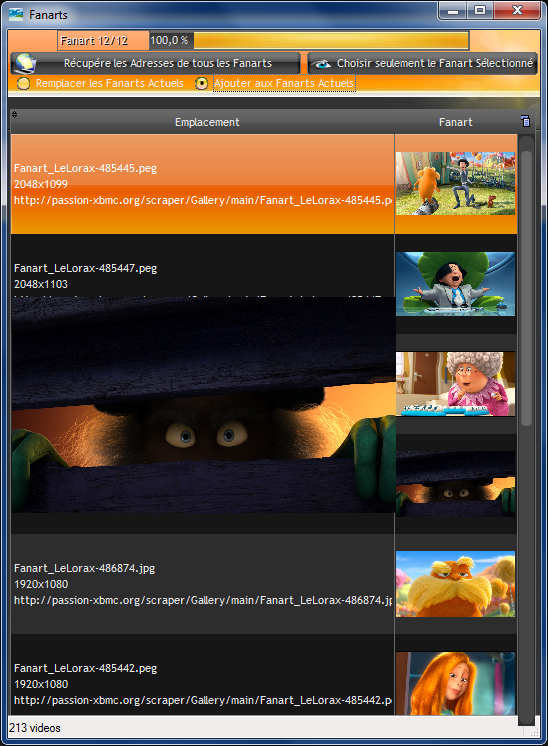
Task: Click the vertical scrollbar thumb of the list
Action: (526, 288)
